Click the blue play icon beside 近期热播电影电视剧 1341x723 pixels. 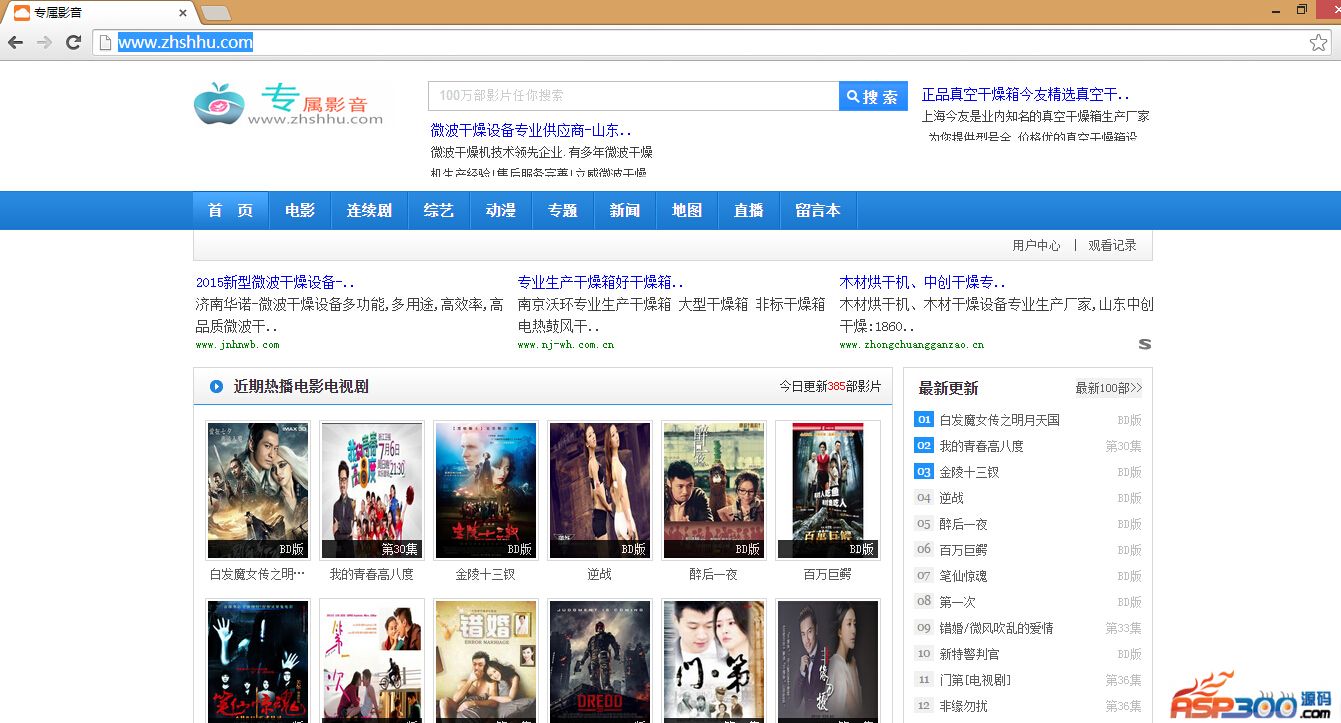pos(216,387)
